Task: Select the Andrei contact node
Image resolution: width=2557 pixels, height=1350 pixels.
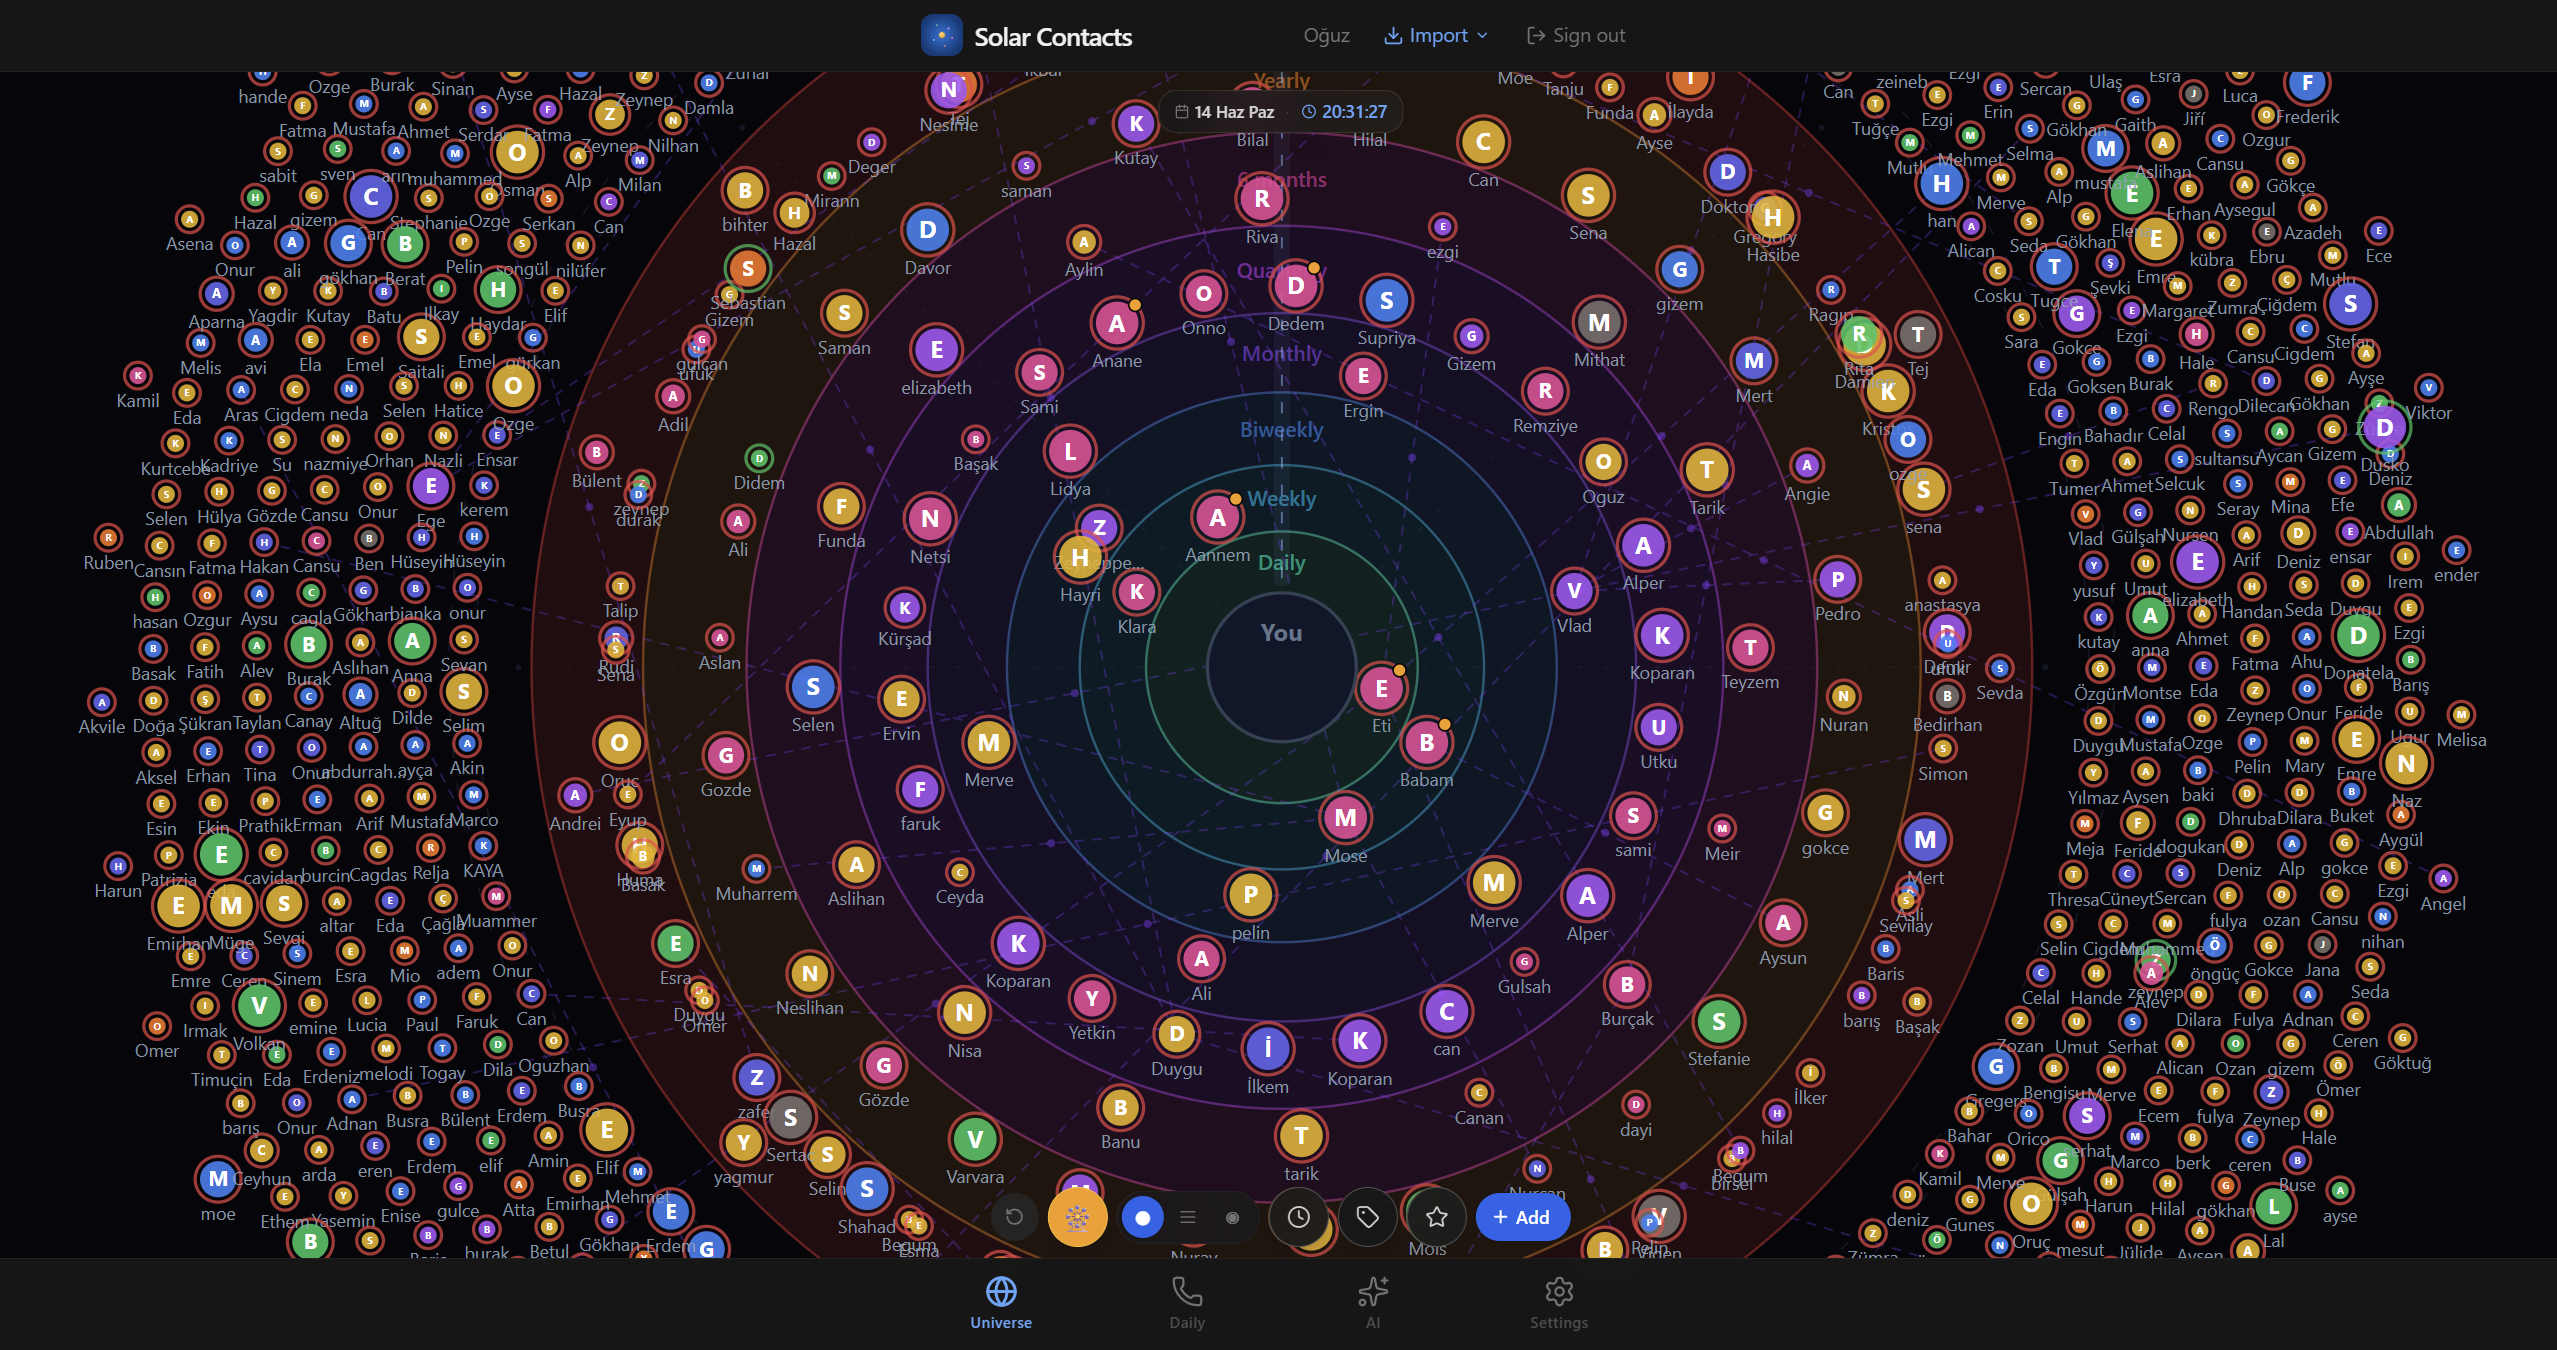Action: (574, 795)
